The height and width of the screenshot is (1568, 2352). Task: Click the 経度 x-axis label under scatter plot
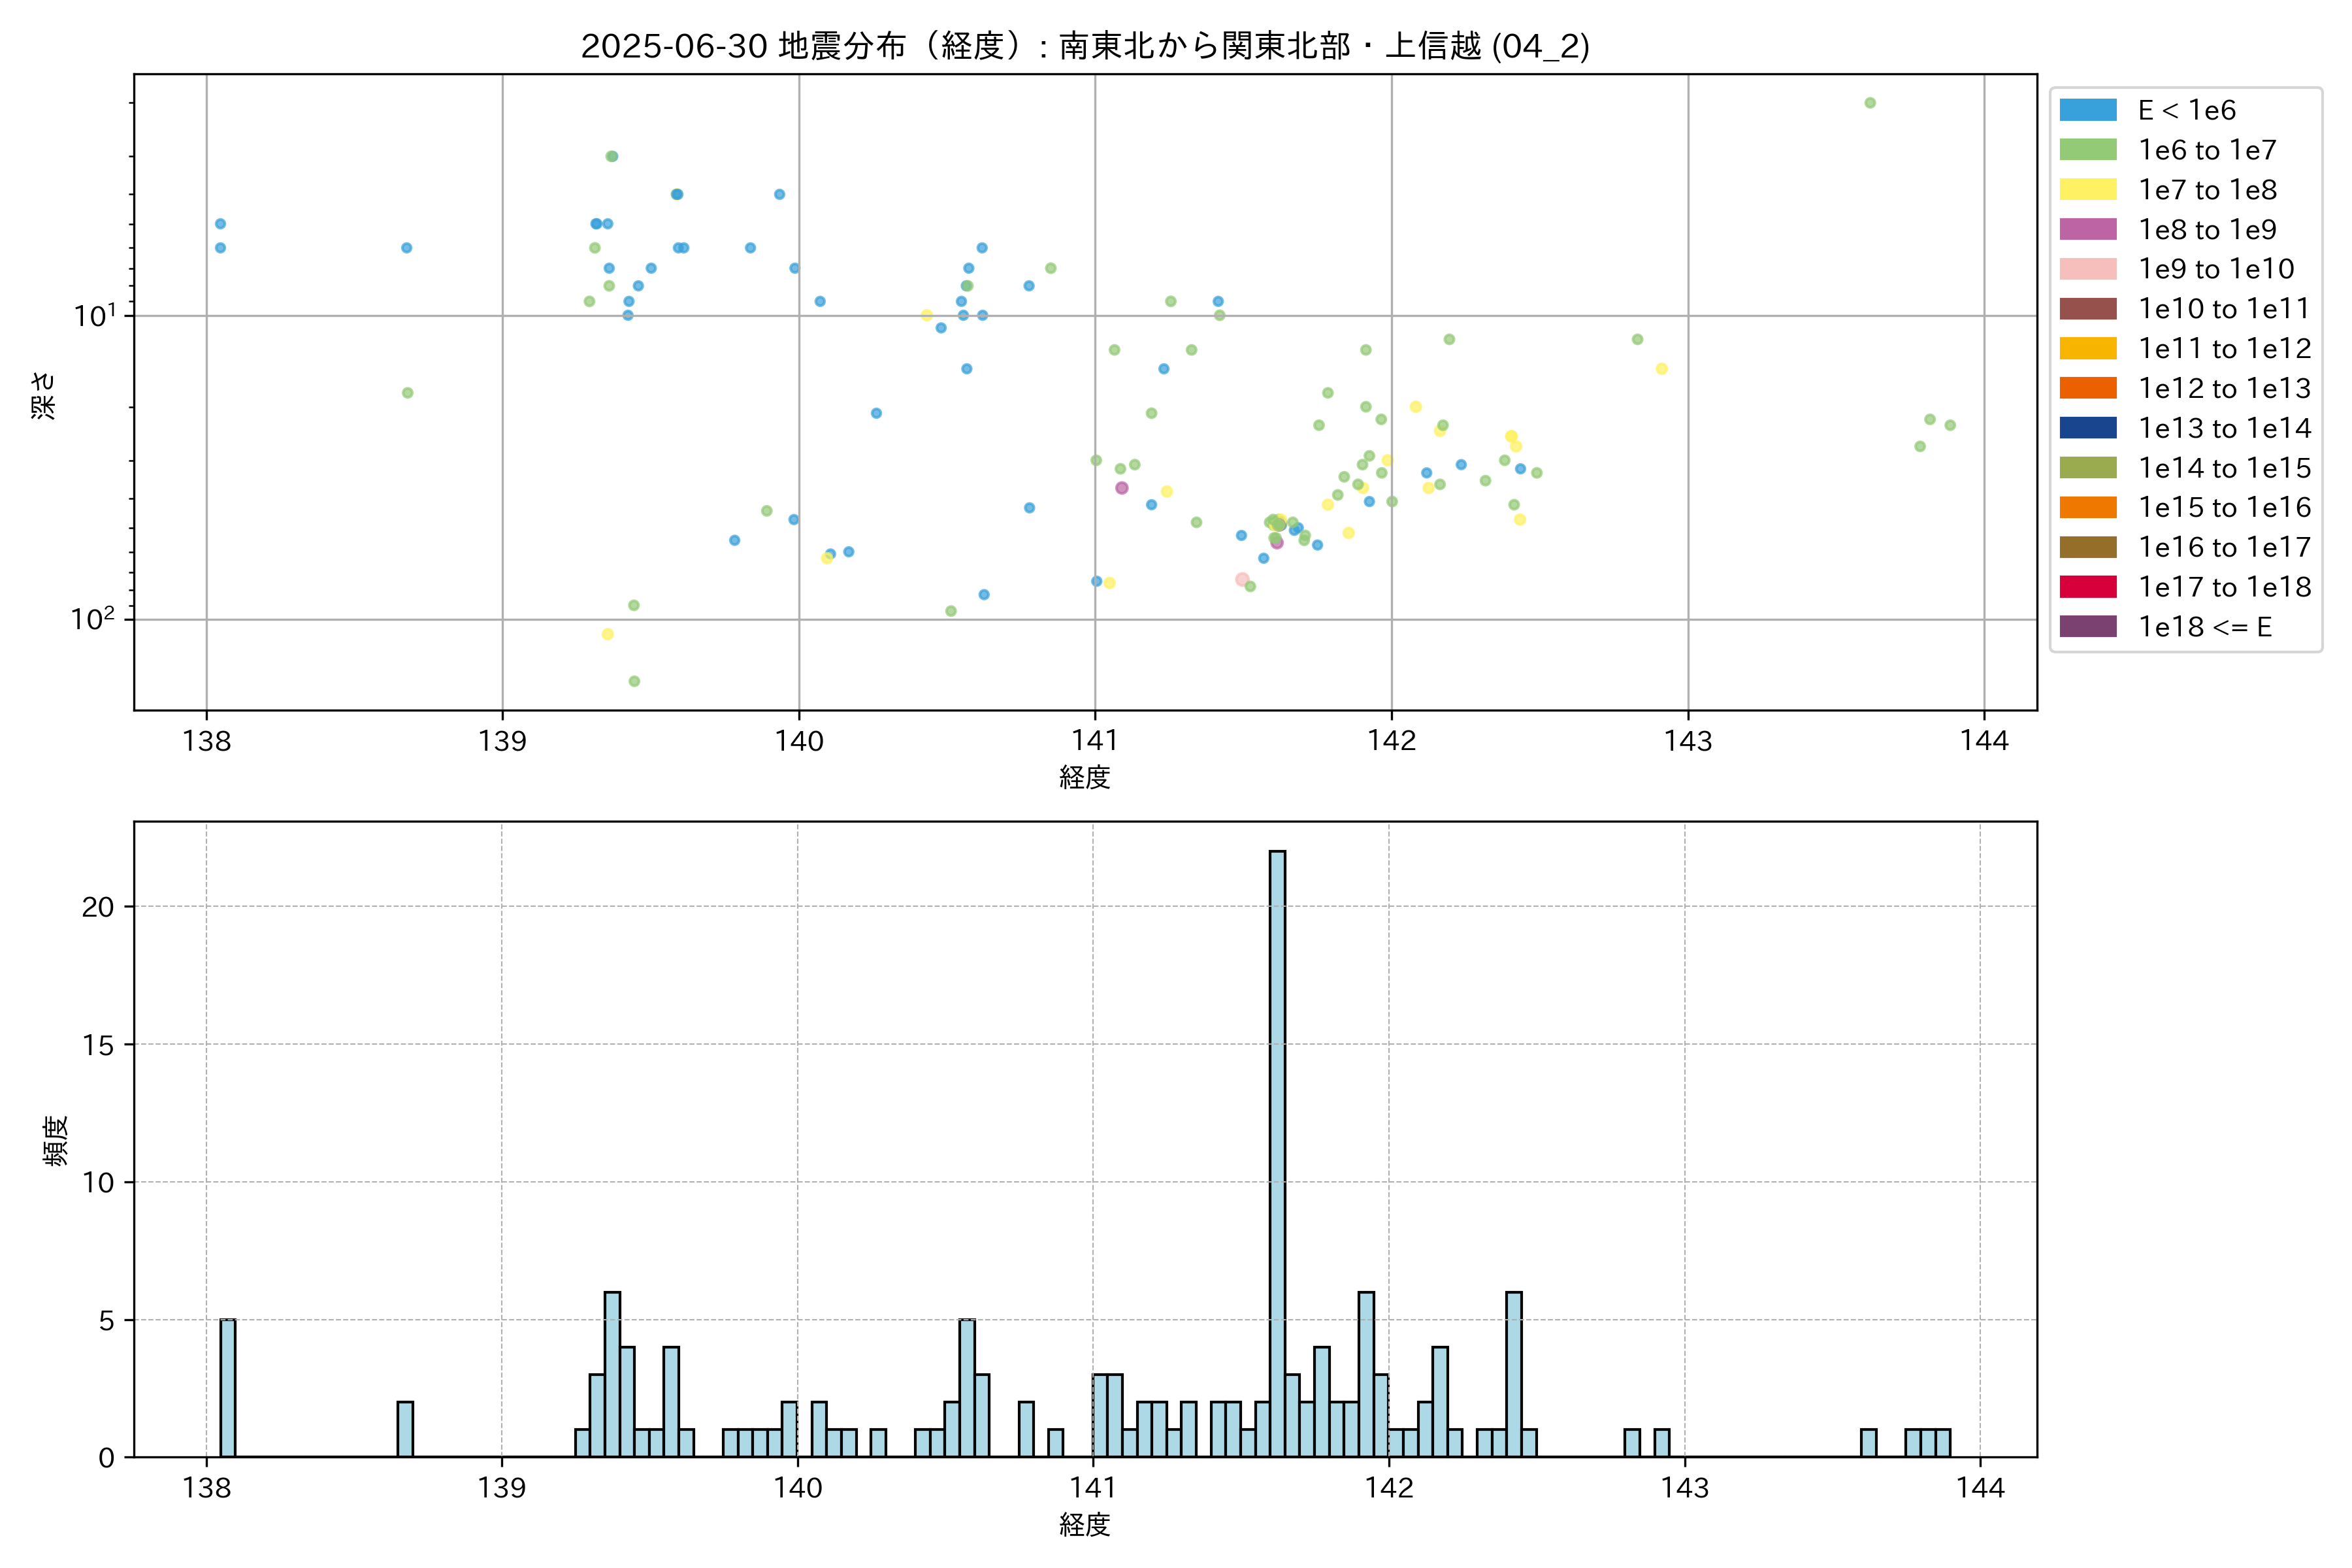[x=1085, y=777]
